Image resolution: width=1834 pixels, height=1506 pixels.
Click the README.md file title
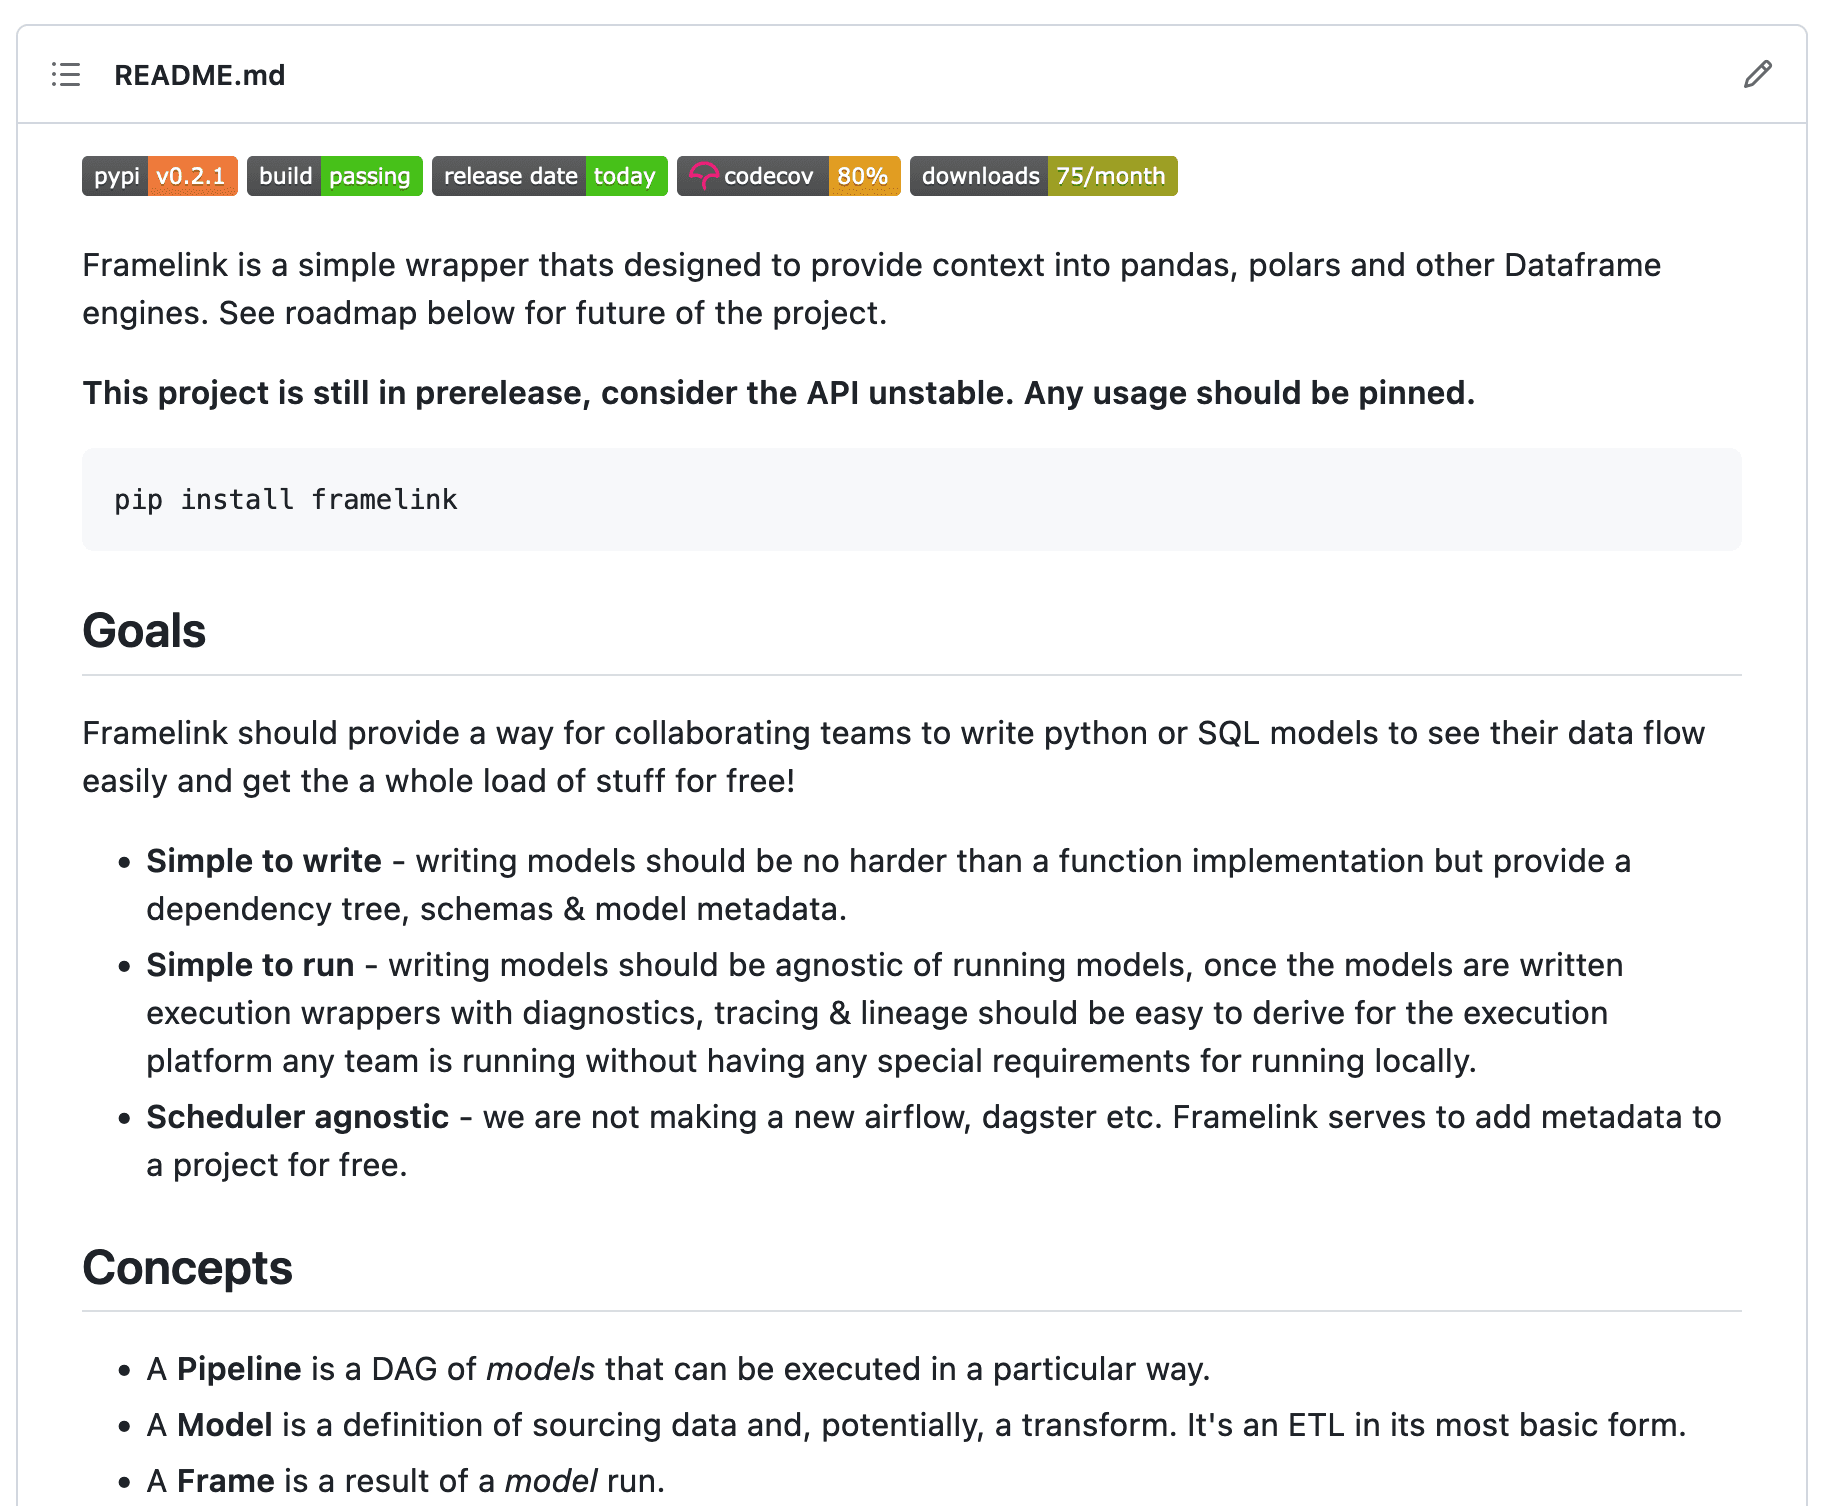[x=200, y=75]
